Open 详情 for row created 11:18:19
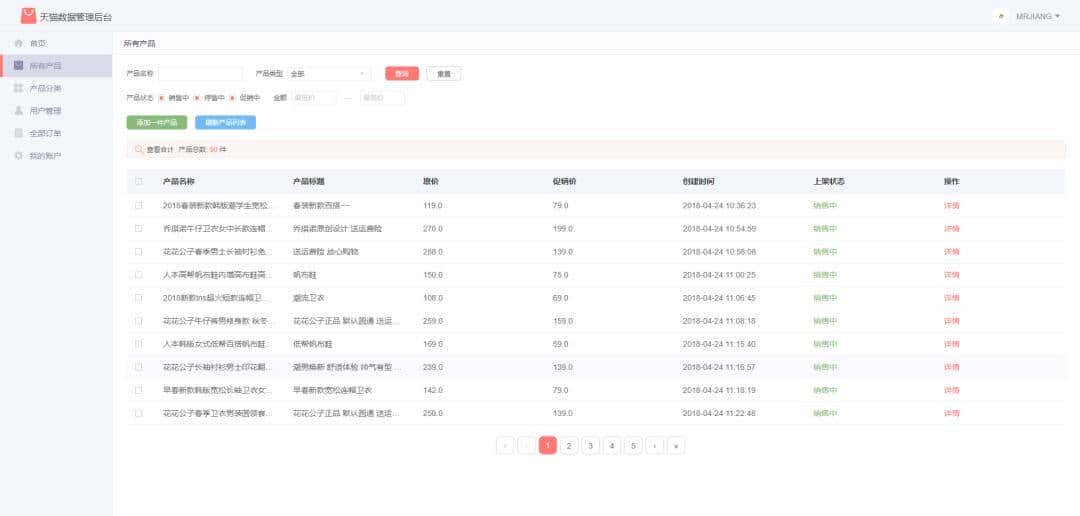Viewport: 1080px width, 516px height. (x=952, y=390)
